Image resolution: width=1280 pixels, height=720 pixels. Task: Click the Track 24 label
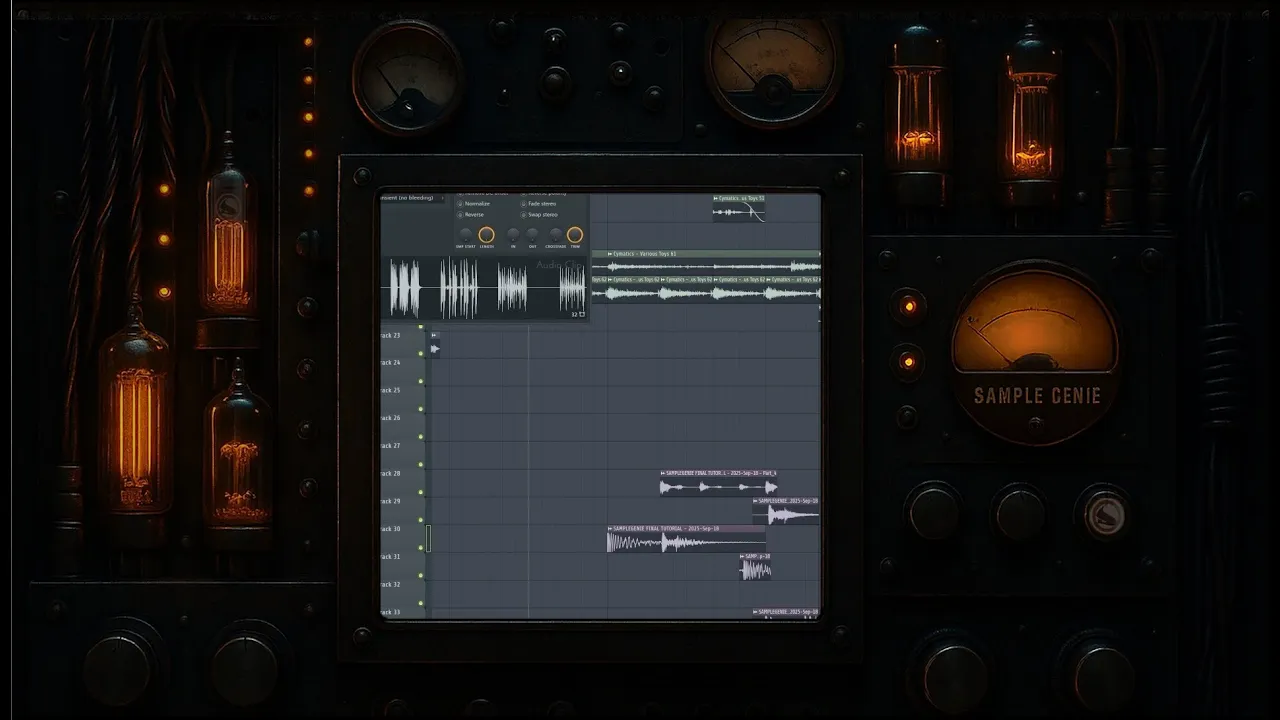(x=390, y=362)
